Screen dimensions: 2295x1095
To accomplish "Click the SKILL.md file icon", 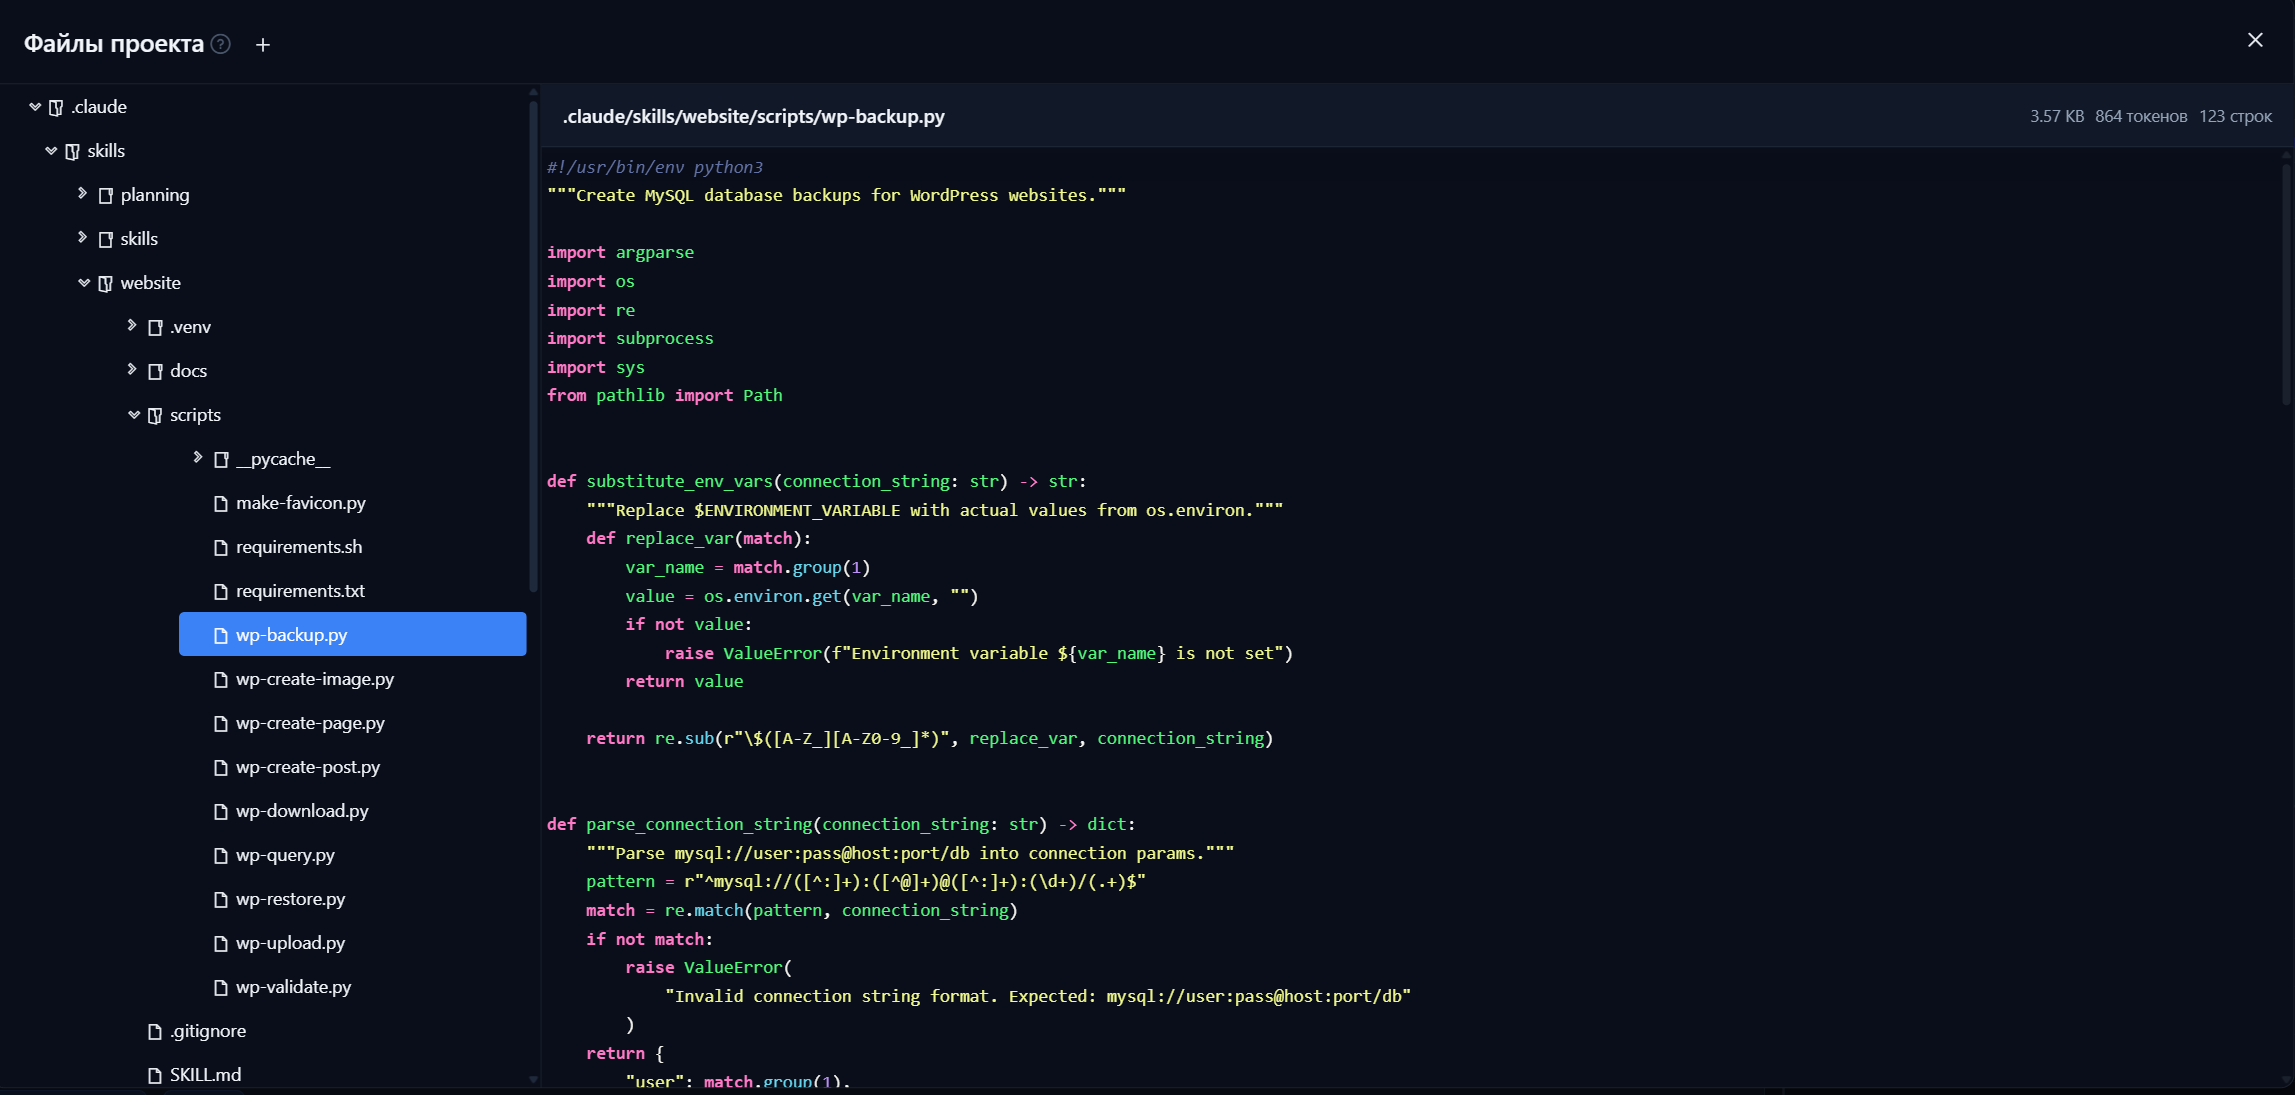I will coord(155,1075).
